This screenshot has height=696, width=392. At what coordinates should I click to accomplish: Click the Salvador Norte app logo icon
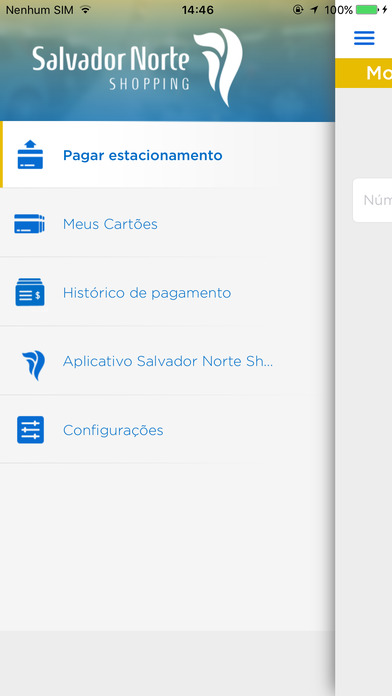tap(34, 365)
